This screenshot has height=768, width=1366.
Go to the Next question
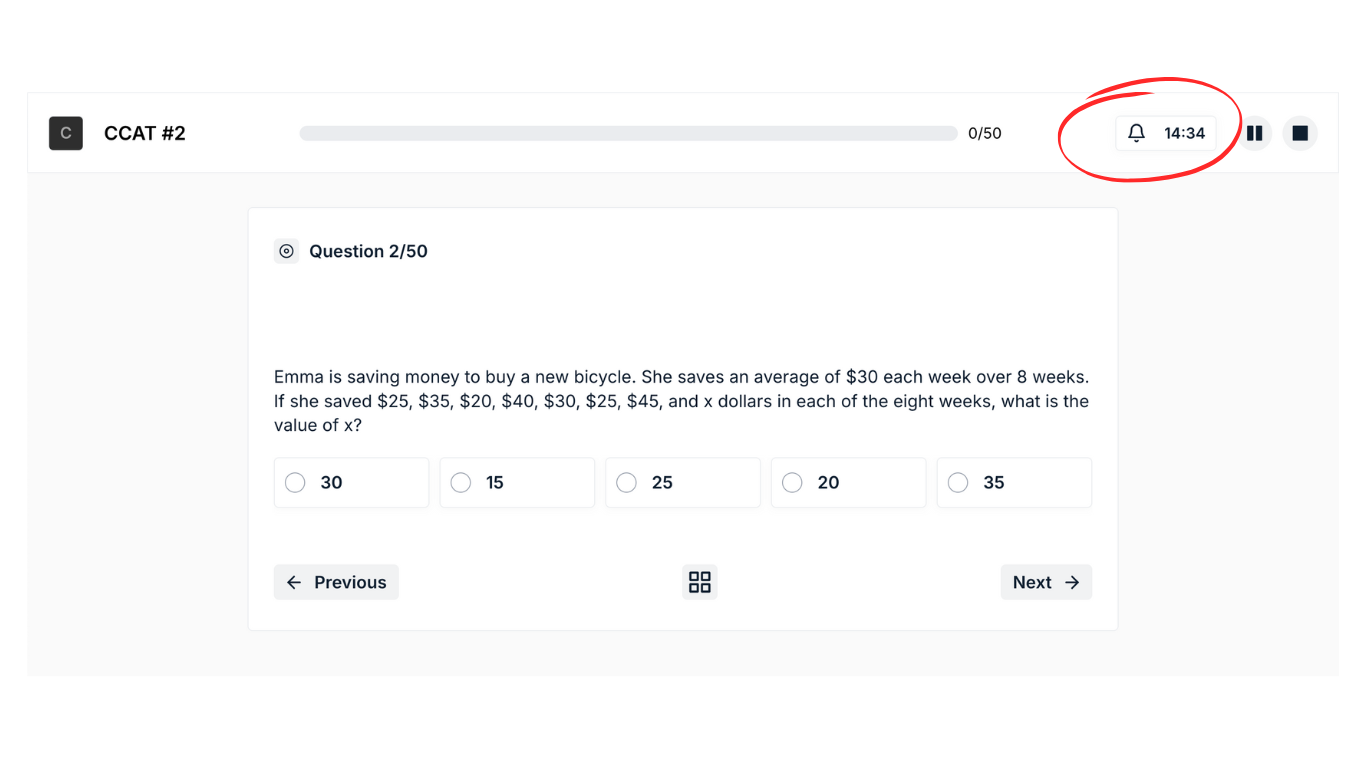tap(1045, 582)
